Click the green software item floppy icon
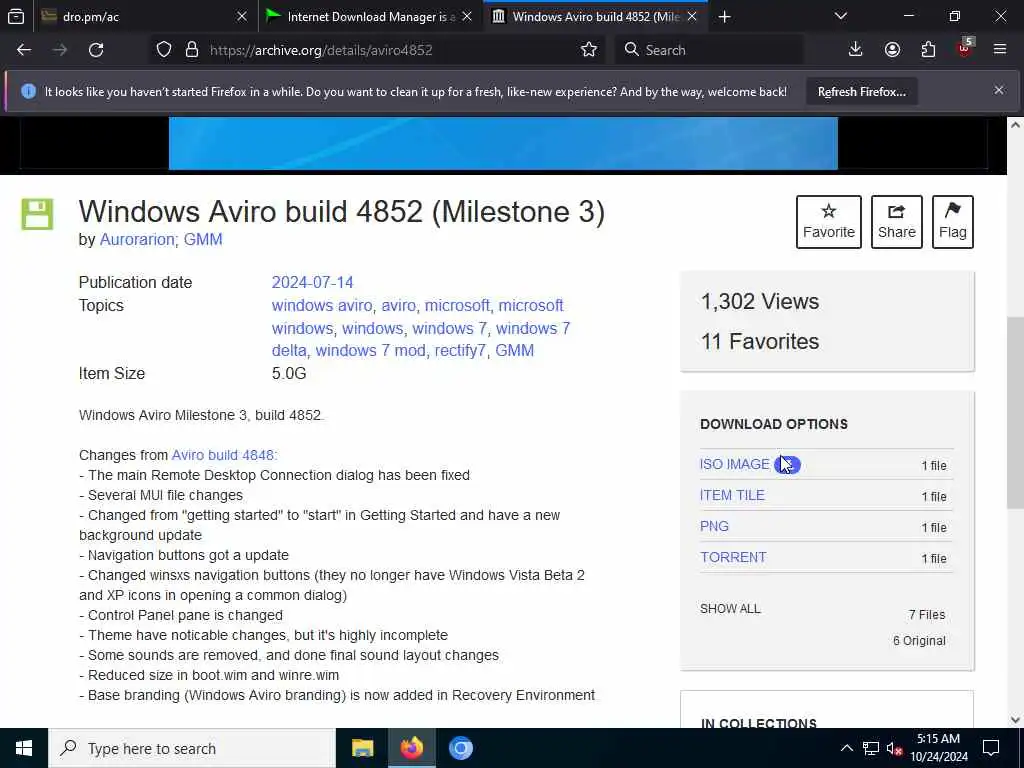Image resolution: width=1024 pixels, height=768 pixels. 37,214
